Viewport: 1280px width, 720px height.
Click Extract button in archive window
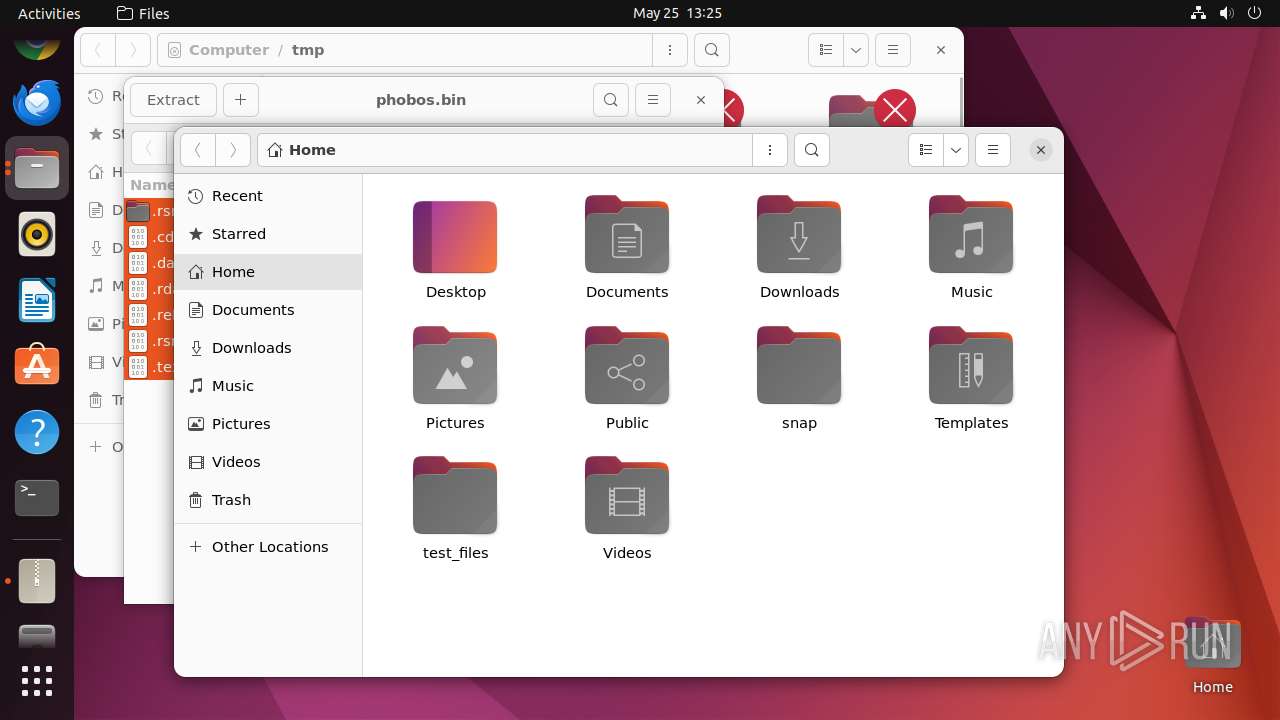(x=173, y=100)
